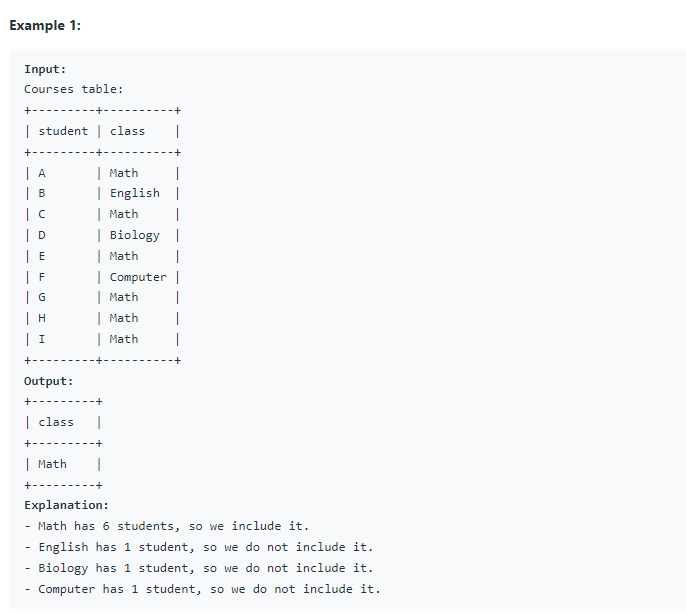The height and width of the screenshot is (614, 686).
Task: Click student letter 'H' in the table
Action: tap(42, 318)
